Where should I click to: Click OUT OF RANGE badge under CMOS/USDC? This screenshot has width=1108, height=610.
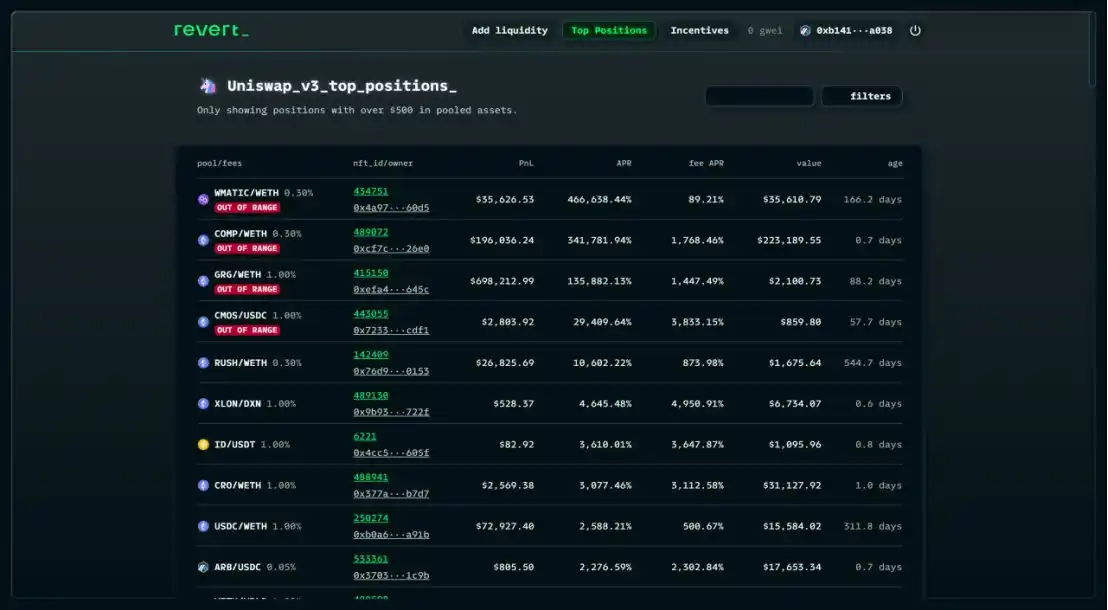point(247,330)
